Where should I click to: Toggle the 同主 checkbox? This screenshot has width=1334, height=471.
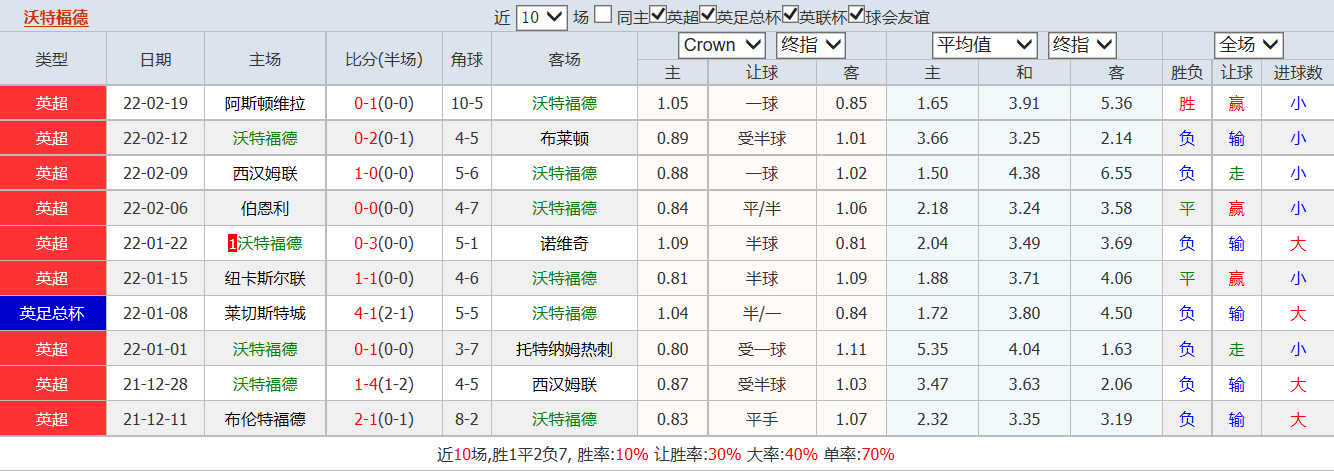coord(603,15)
